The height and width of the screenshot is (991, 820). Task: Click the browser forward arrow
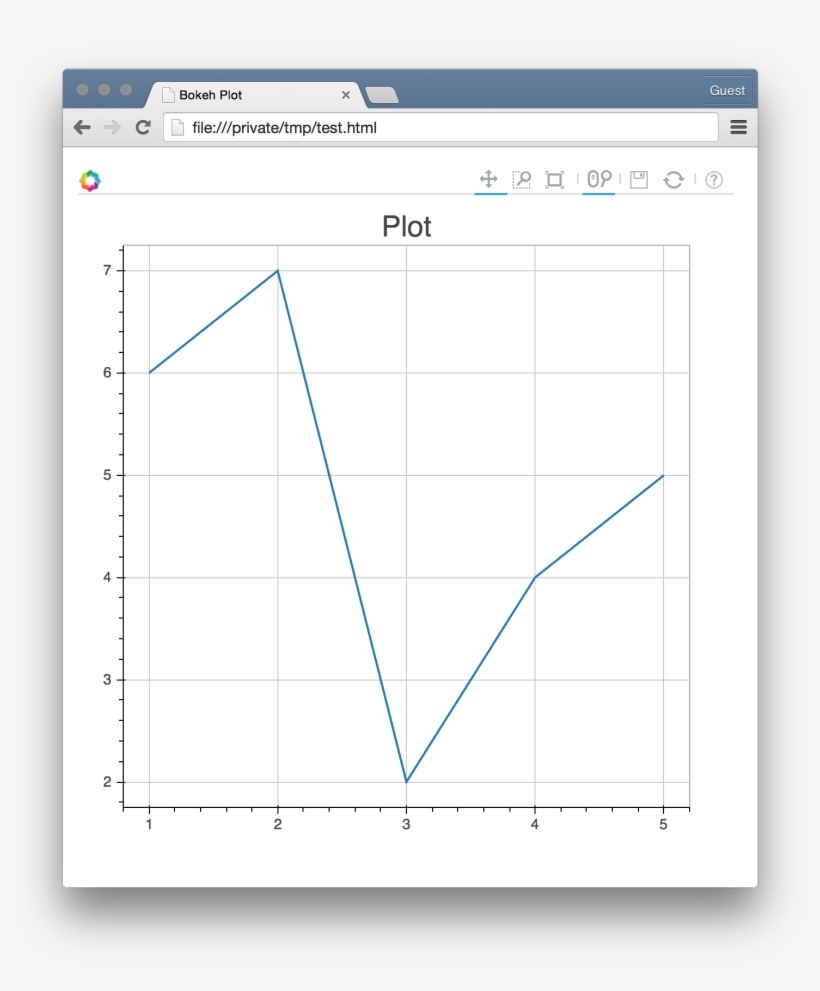pos(112,127)
